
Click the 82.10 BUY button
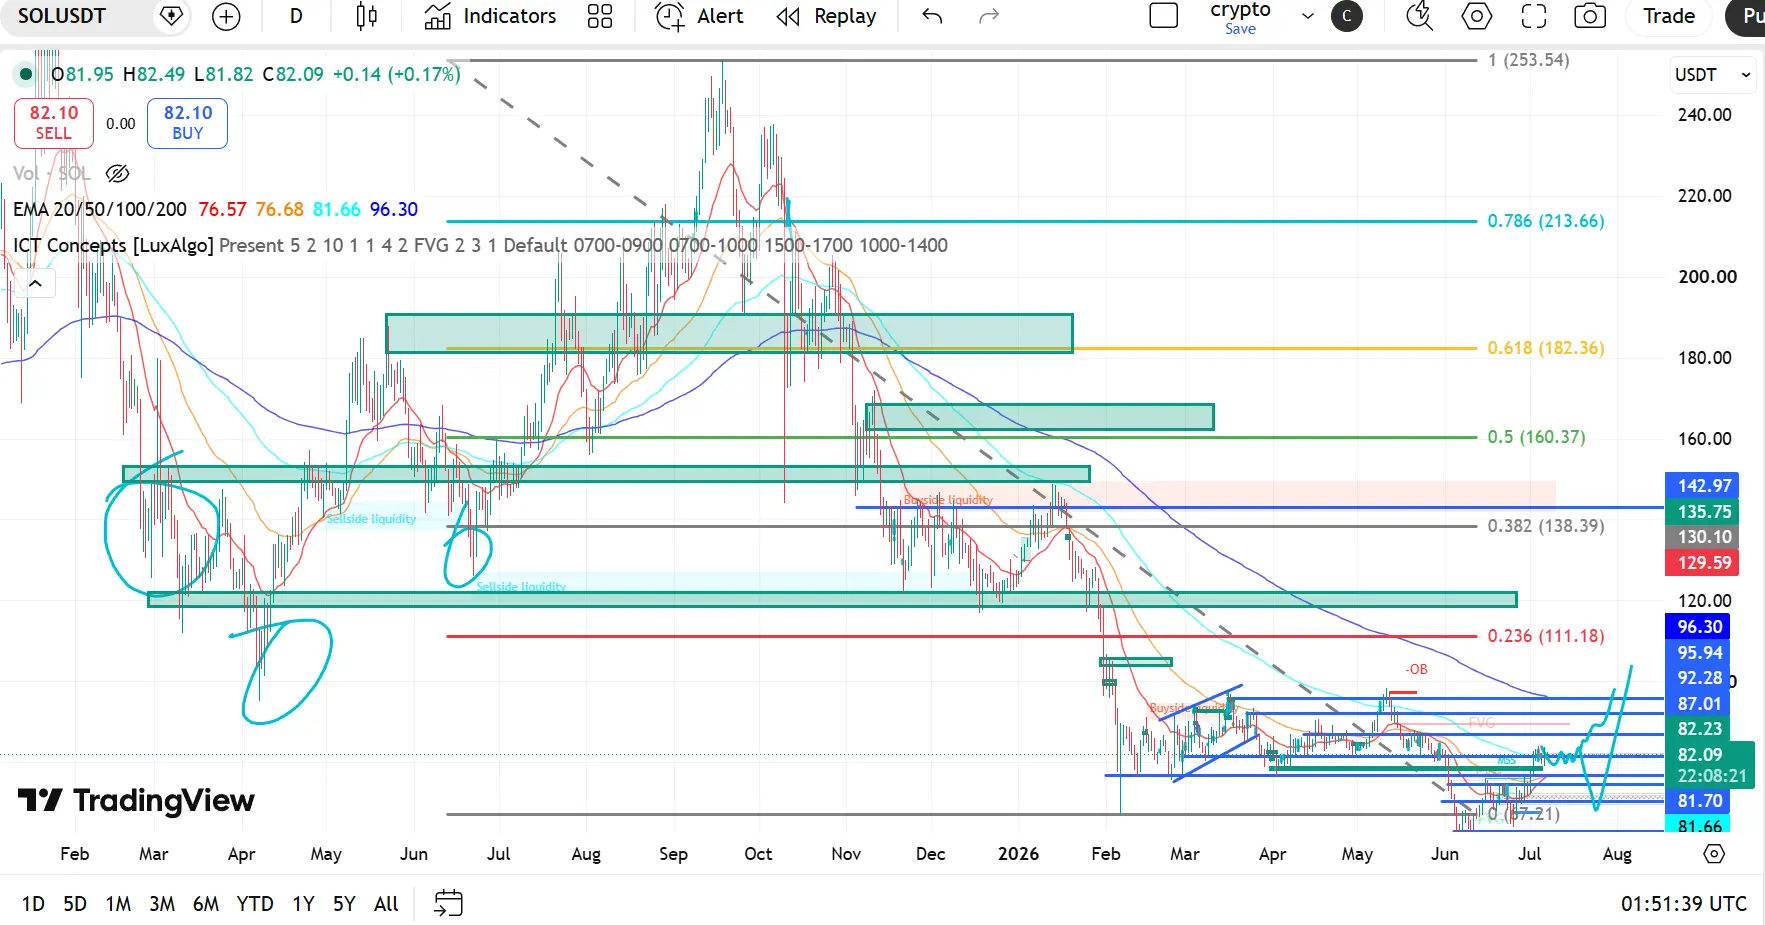point(188,123)
